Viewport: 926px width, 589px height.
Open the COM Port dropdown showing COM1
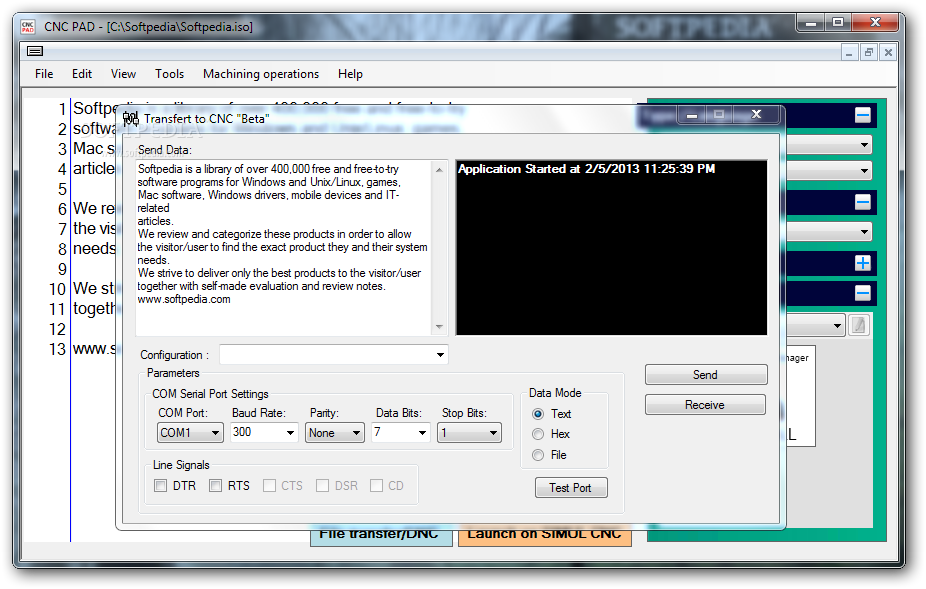point(190,433)
